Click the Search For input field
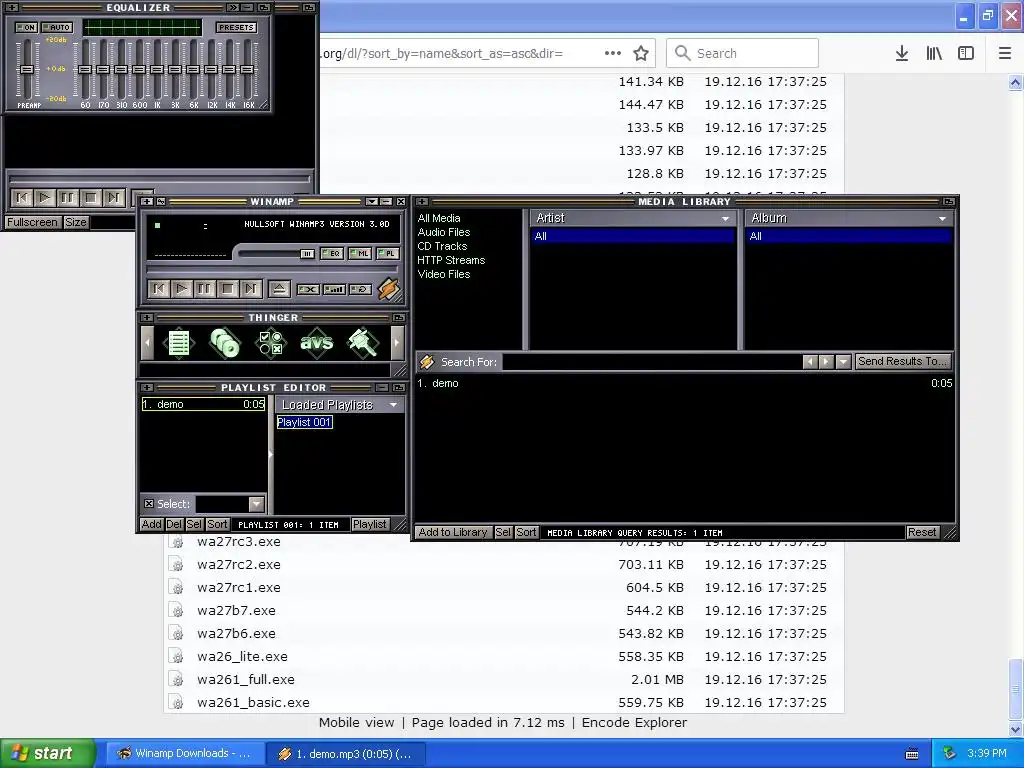The height and width of the screenshot is (768, 1024). (652, 362)
